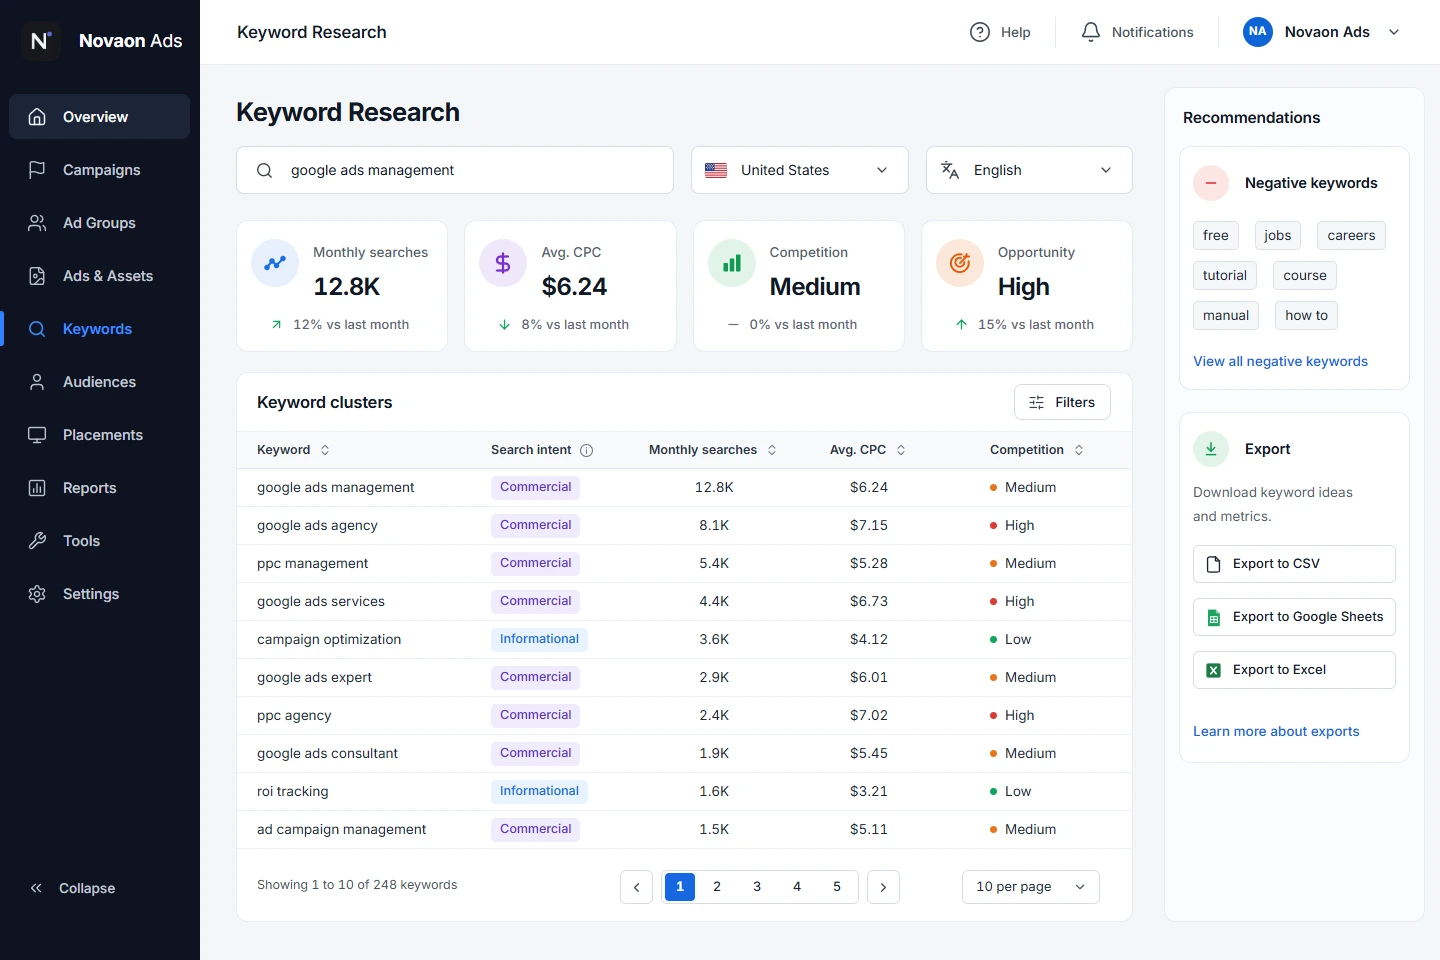The image size is (1440, 960).
Task: Open Campaigns in the sidebar
Action: [x=99, y=170]
